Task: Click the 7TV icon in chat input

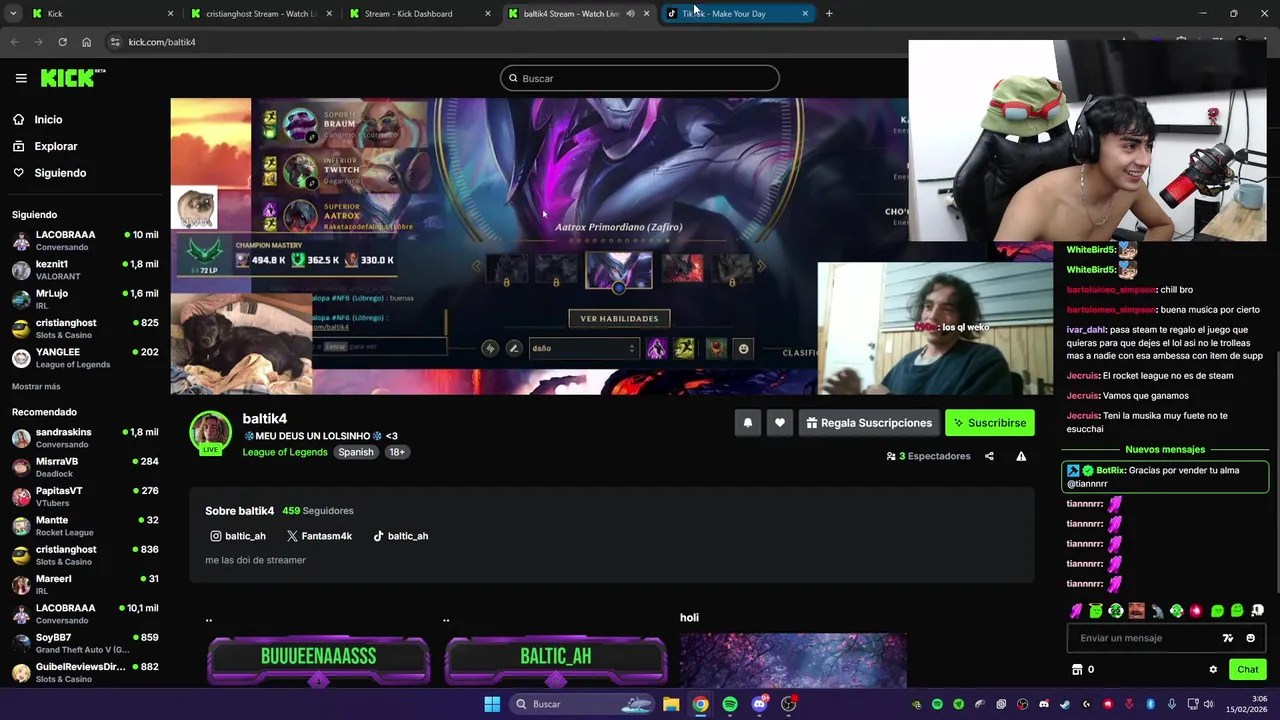Action: [x=1228, y=638]
